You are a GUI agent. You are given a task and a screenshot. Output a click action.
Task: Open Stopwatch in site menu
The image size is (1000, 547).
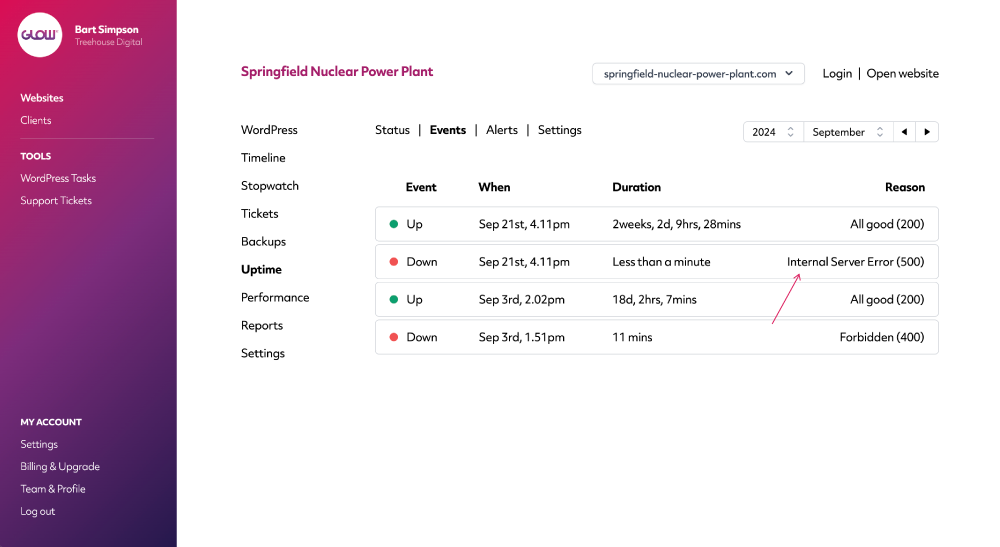click(270, 186)
